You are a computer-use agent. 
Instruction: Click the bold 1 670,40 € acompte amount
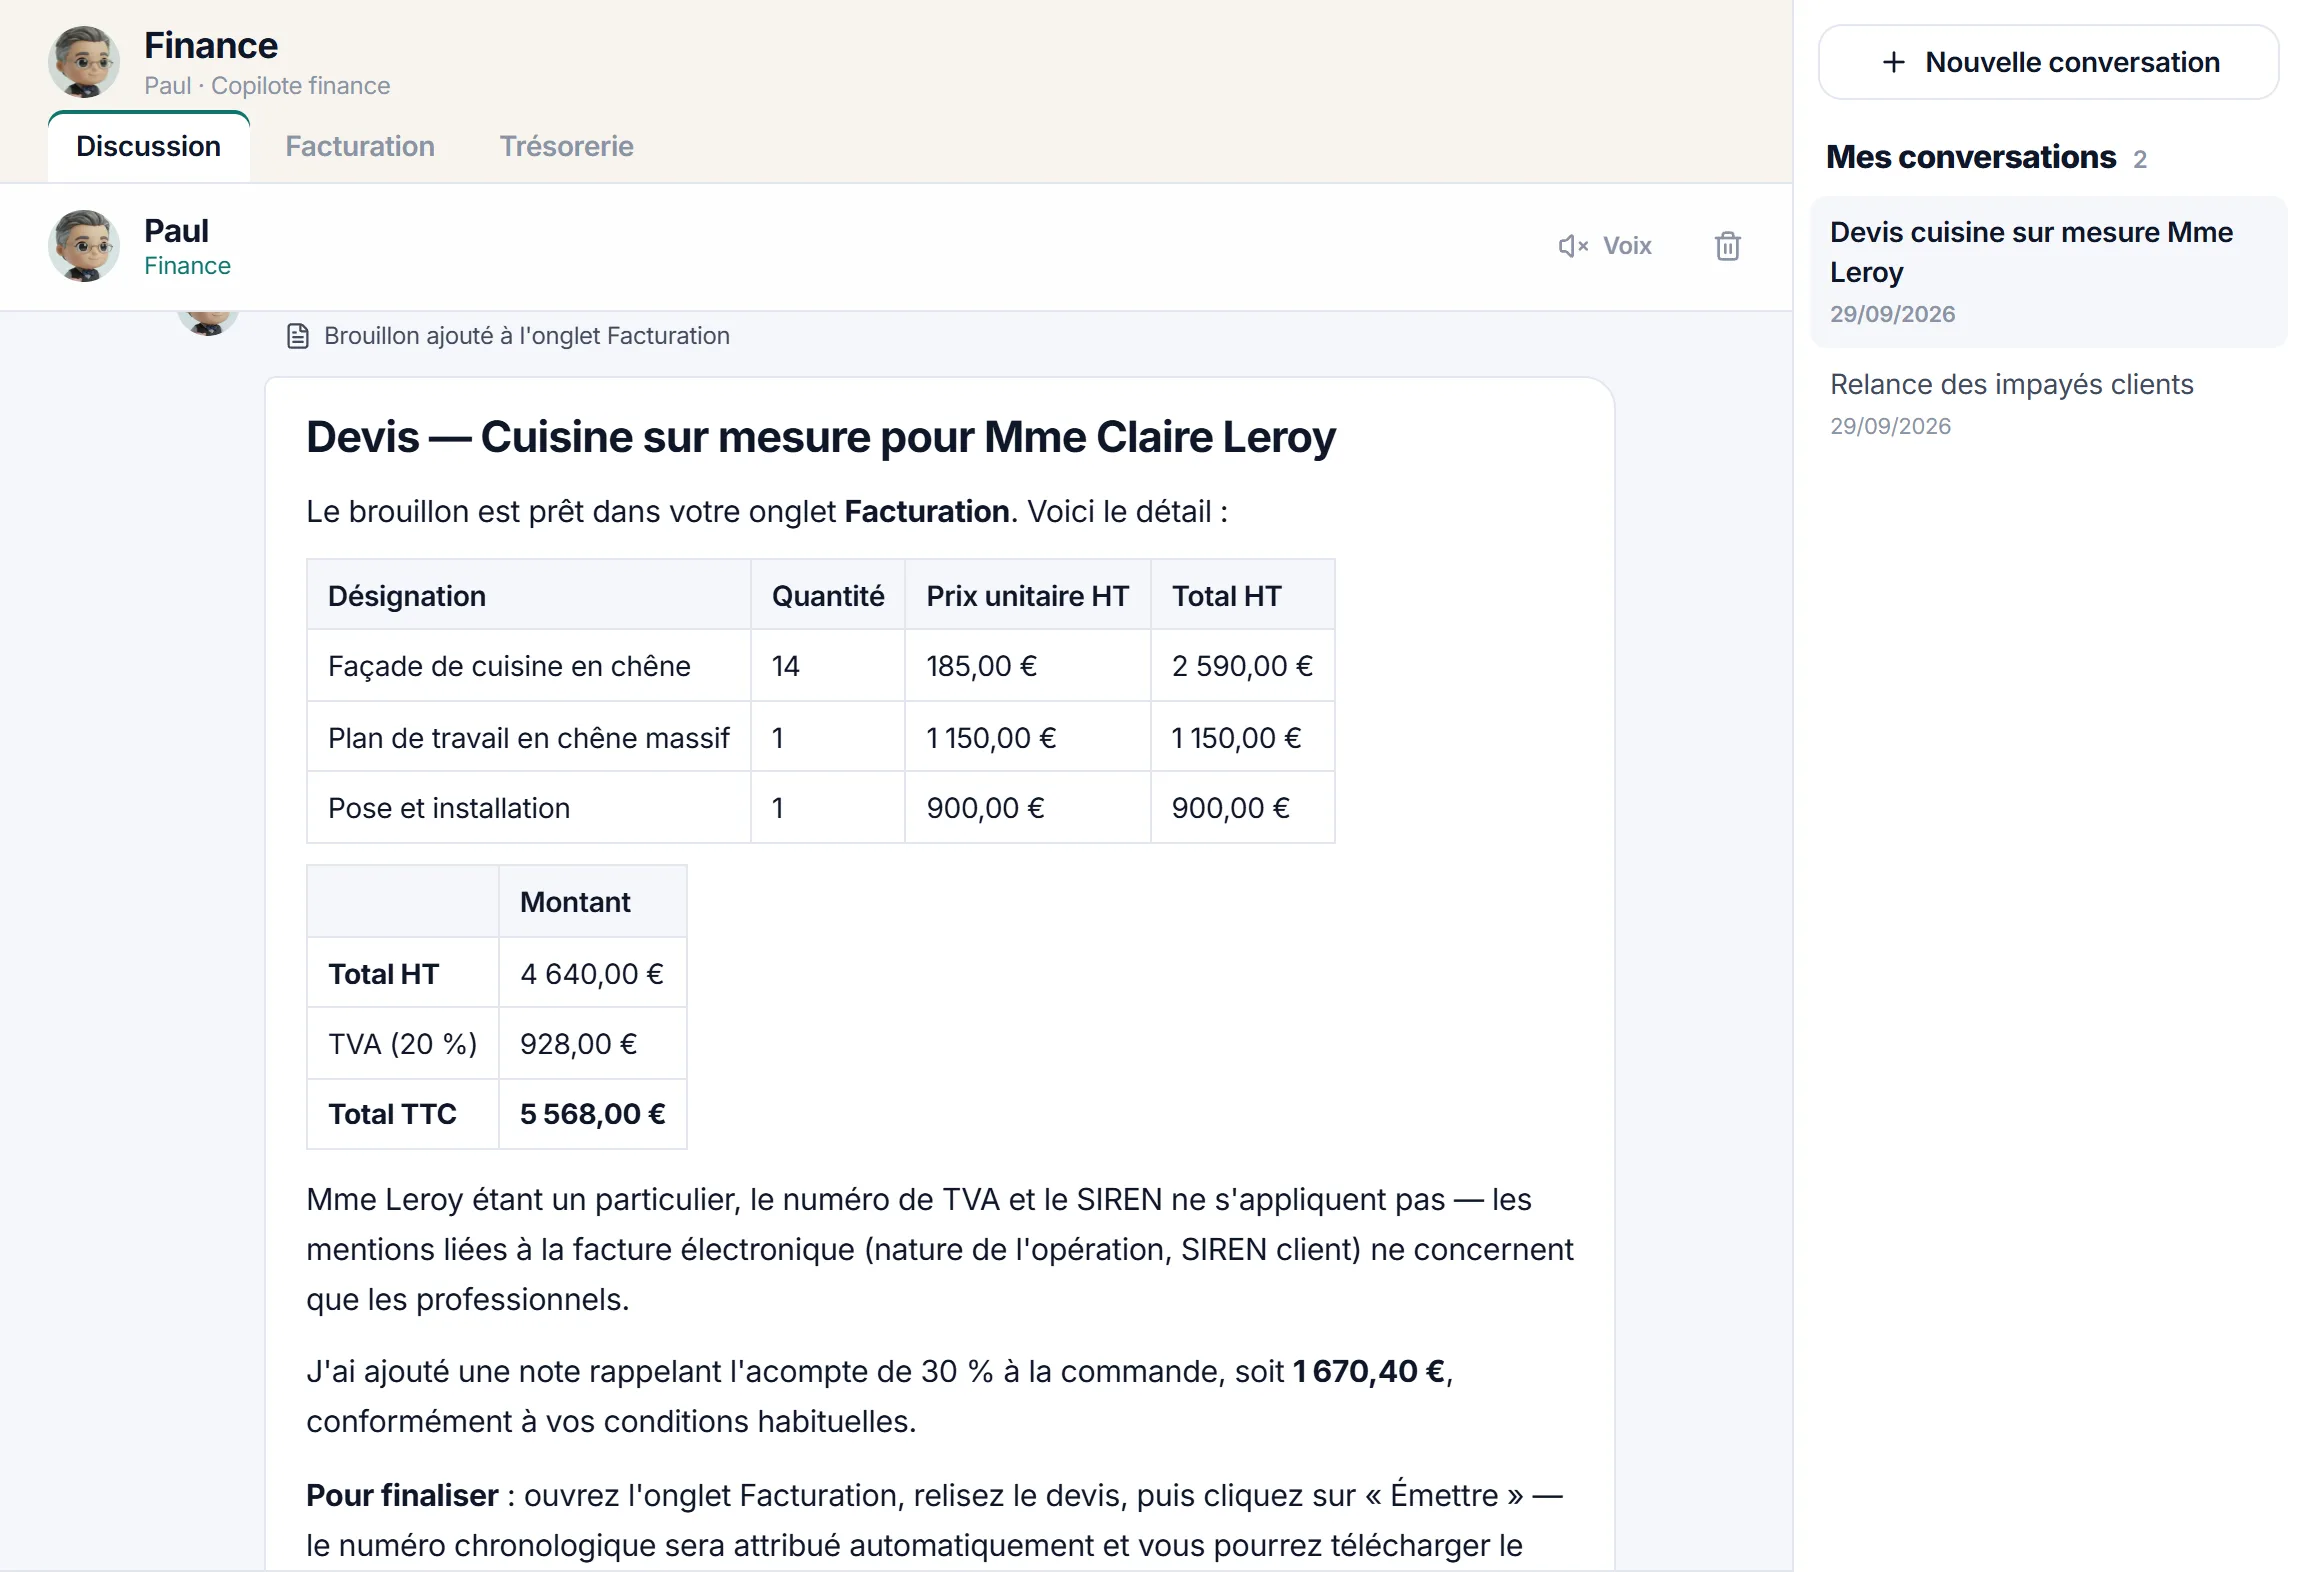pos(1369,1371)
